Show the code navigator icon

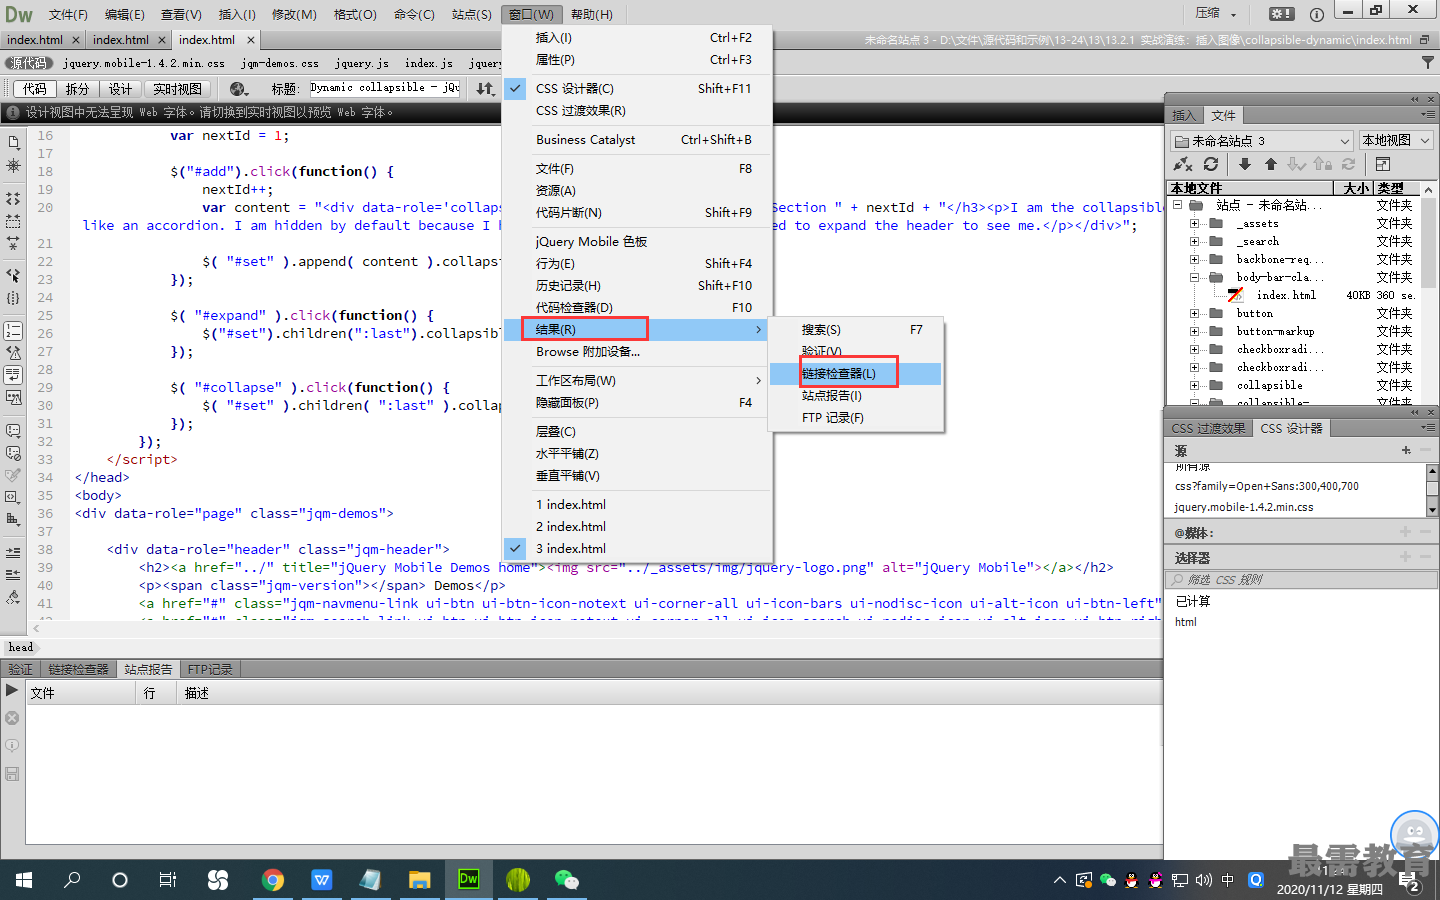[x=13, y=165]
